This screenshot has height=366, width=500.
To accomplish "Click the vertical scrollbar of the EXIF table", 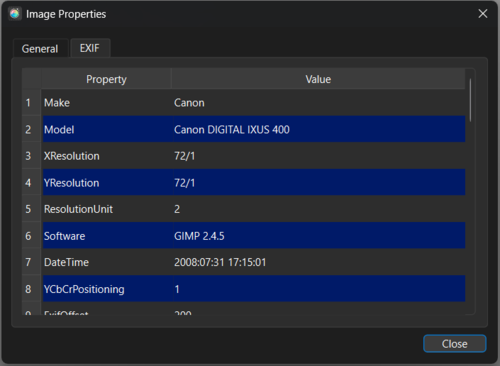I will (470, 100).
